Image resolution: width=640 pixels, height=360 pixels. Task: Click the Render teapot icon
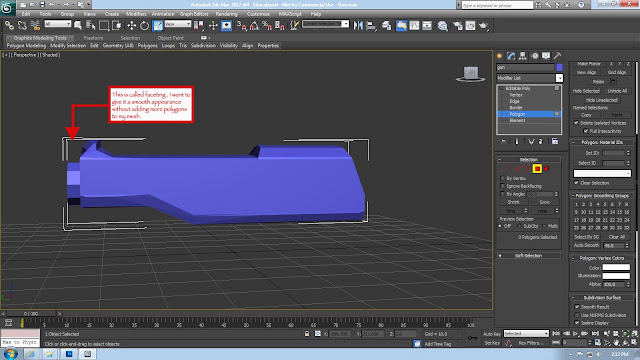(484, 26)
